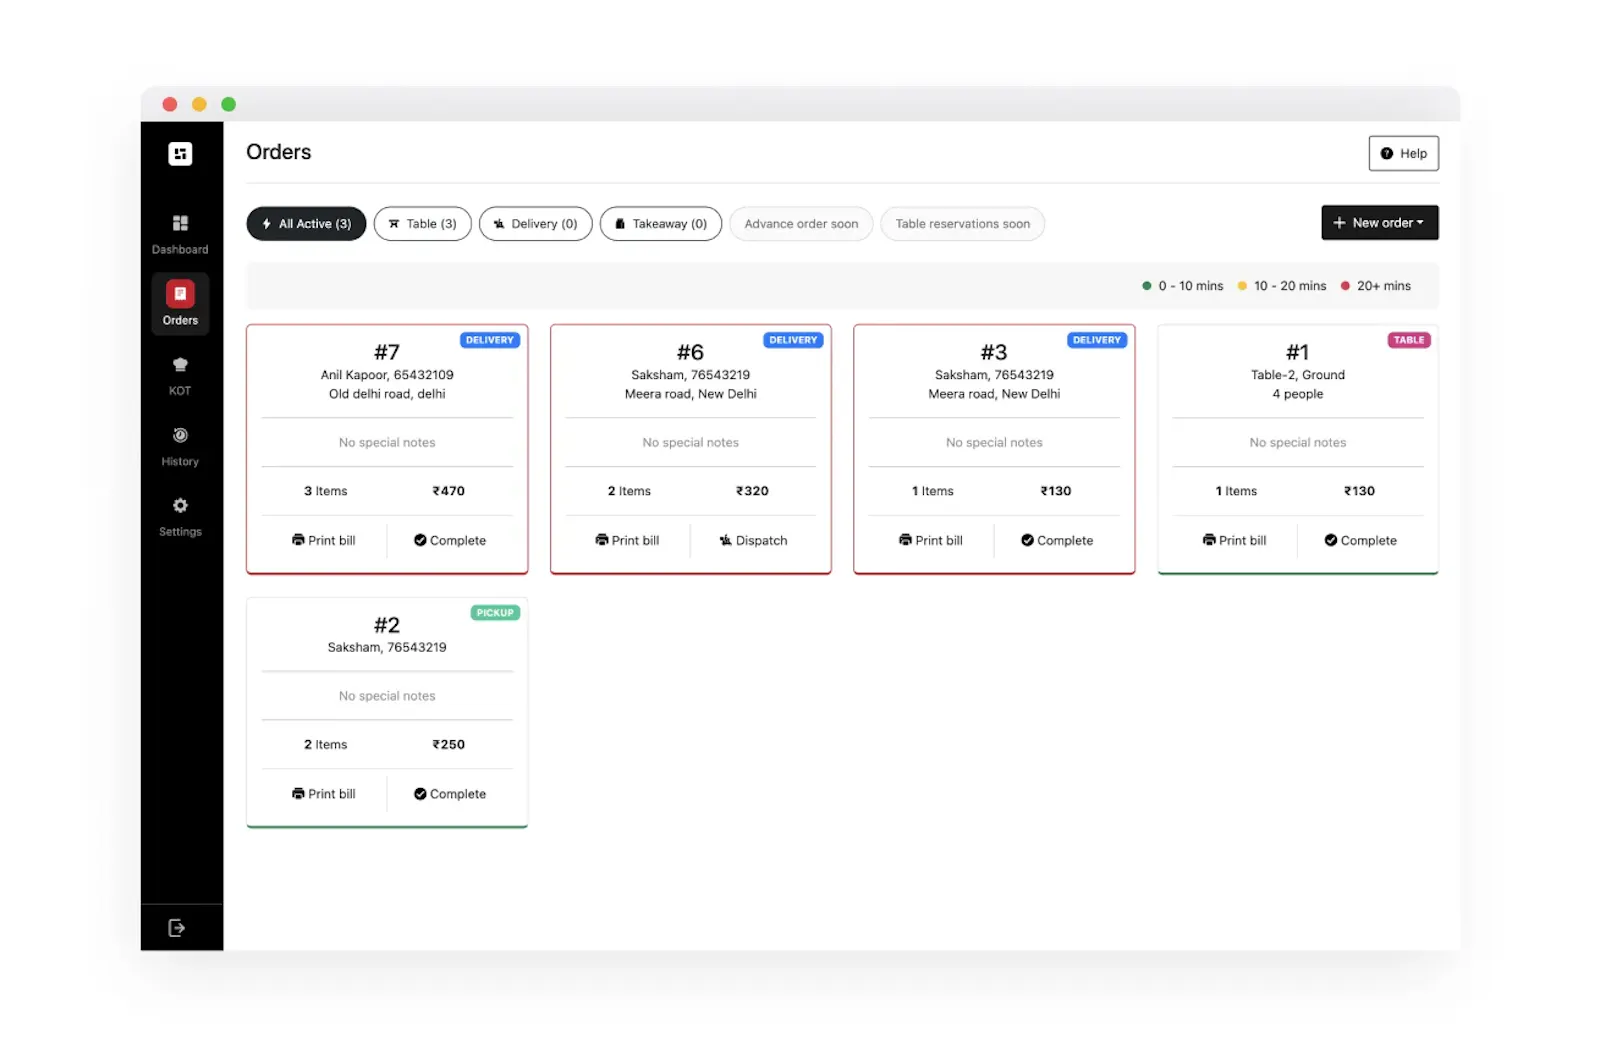Screen dimensions: 1600x1054
Task: Open order #1 heading
Action: click(1297, 352)
